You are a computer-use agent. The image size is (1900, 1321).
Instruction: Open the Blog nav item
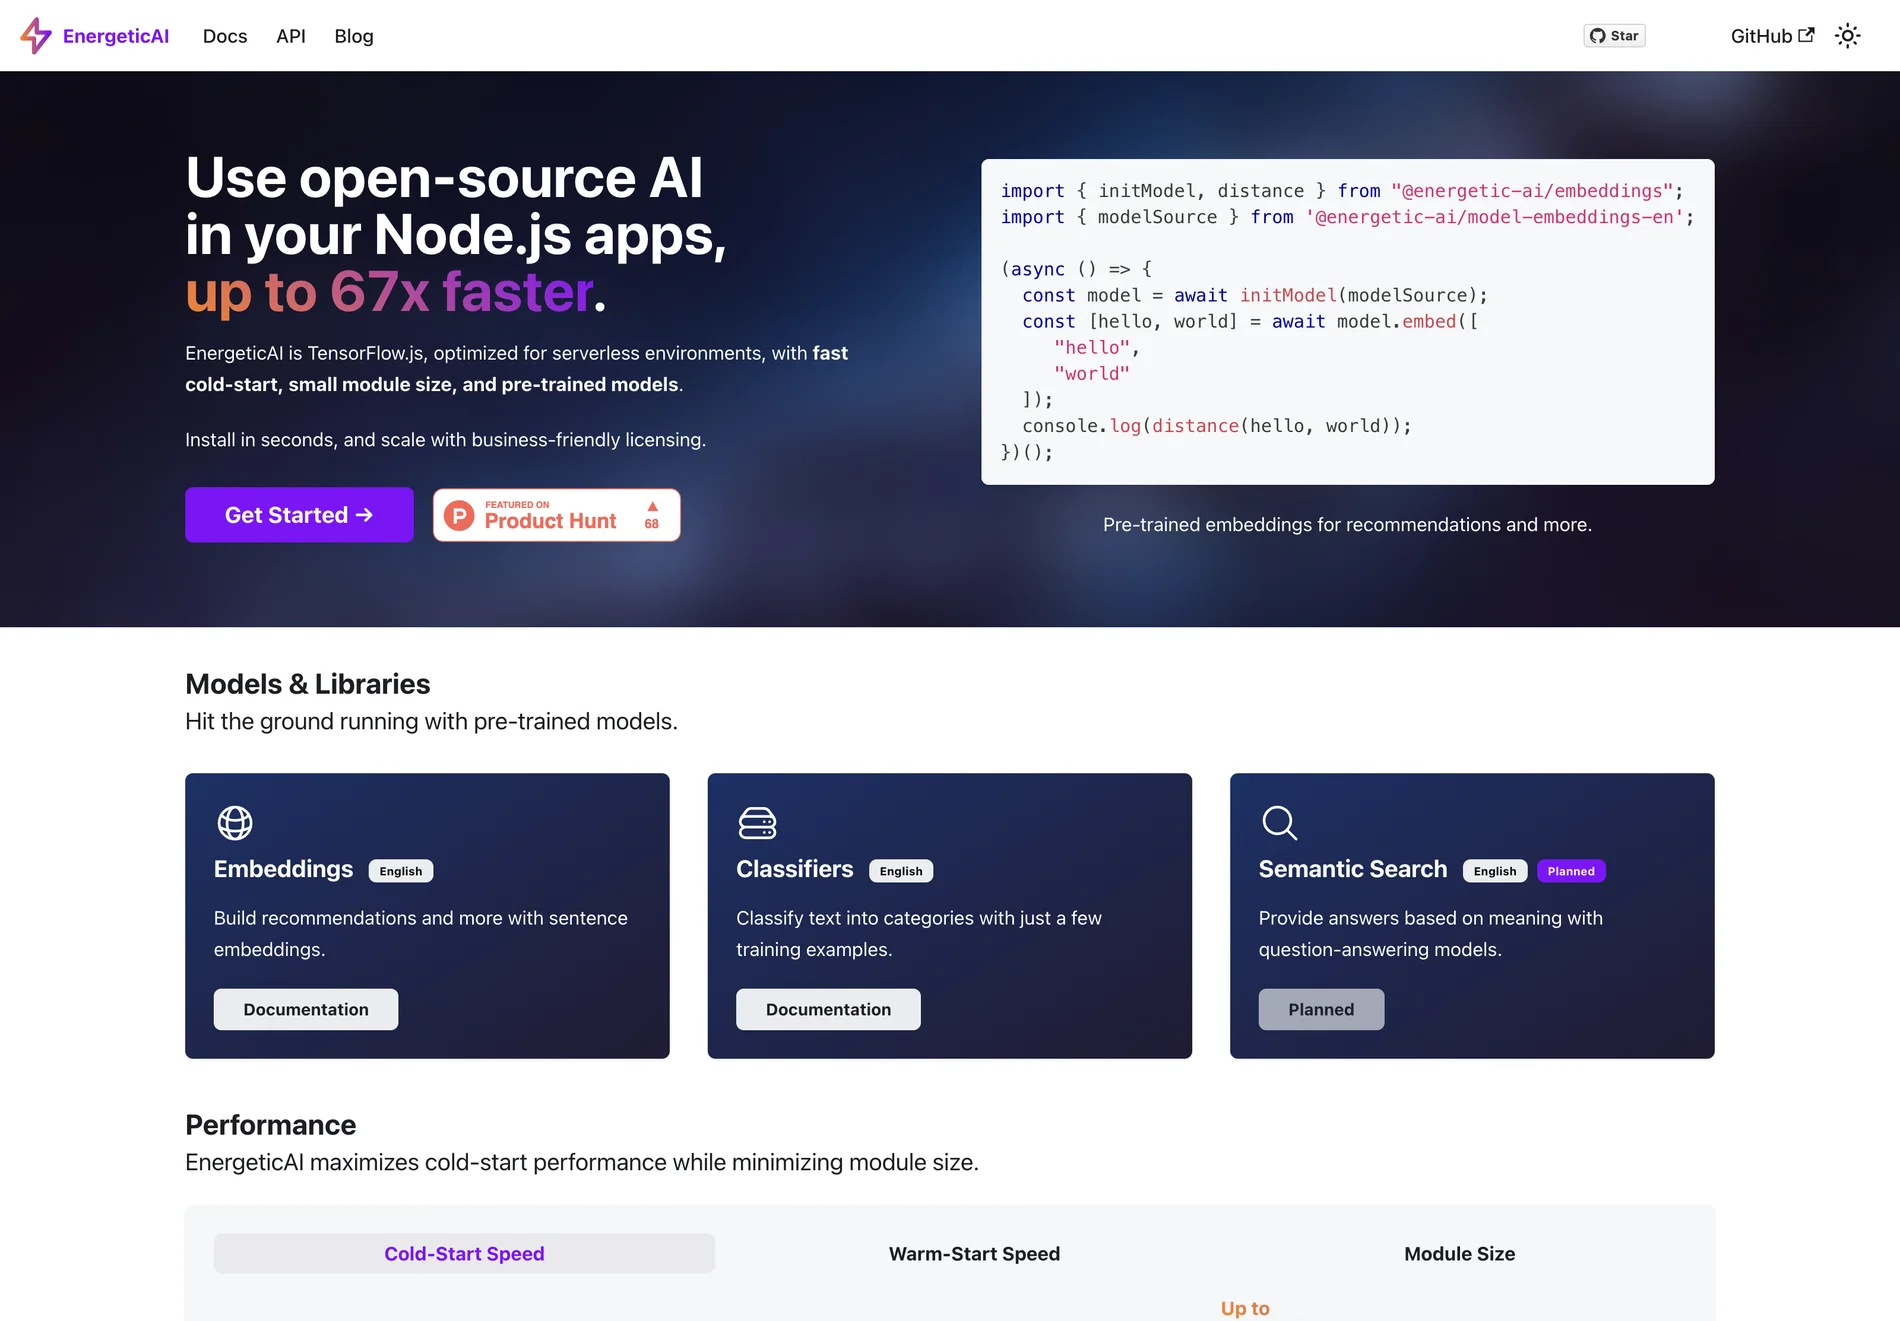[x=354, y=36]
